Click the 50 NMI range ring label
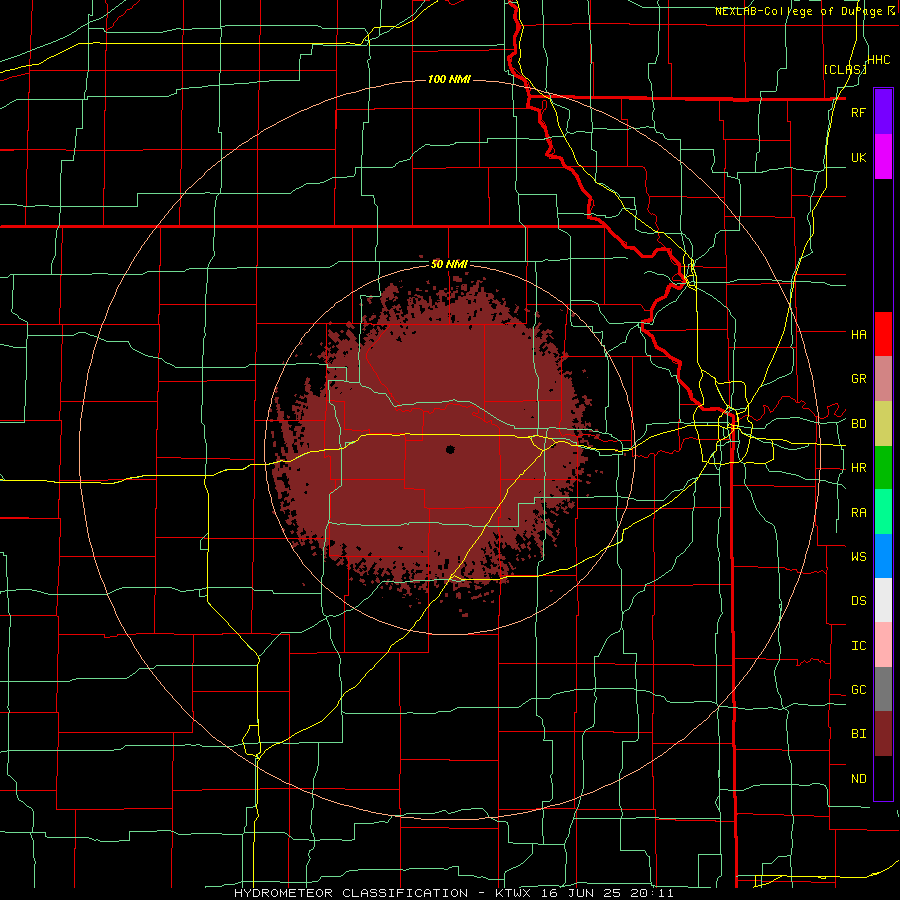This screenshot has height=900, width=900. pos(449,264)
